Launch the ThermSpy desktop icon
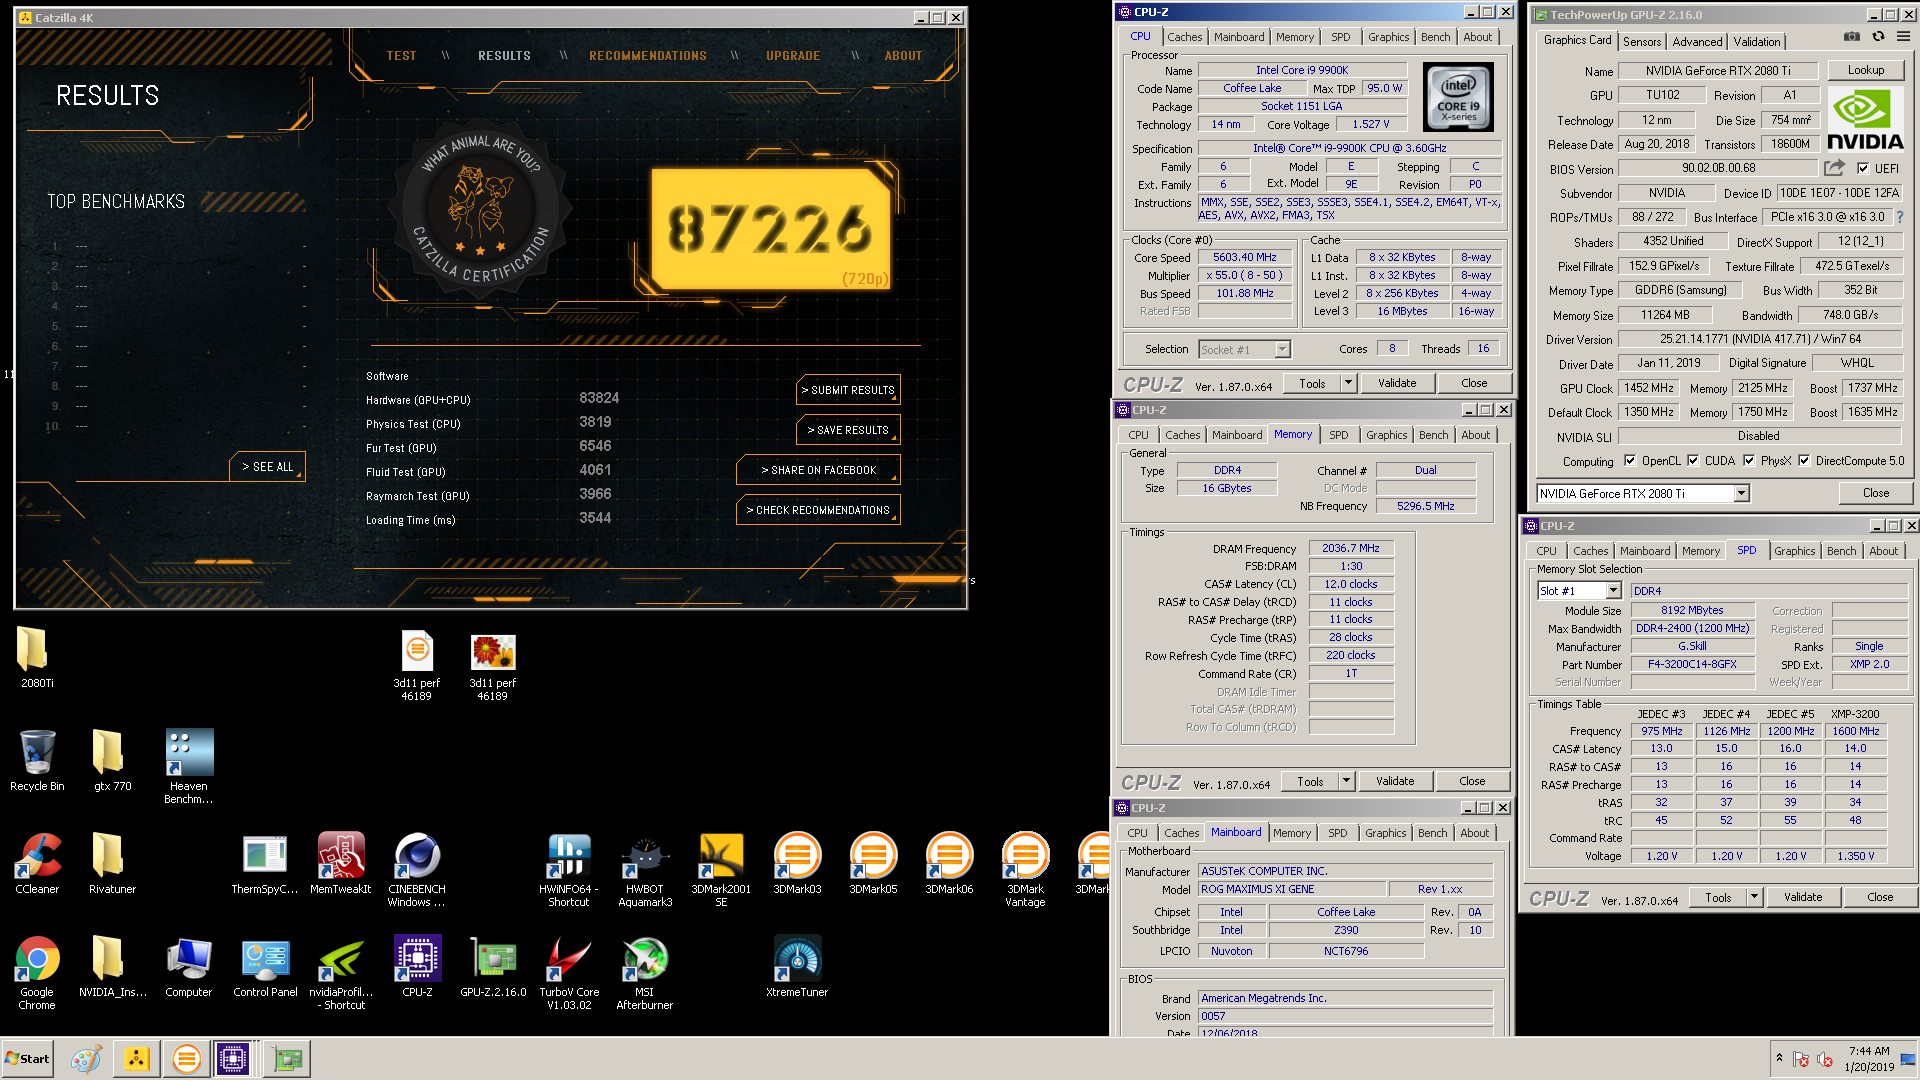The width and height of the screenshot is (1920, 1080). (265, 863)
